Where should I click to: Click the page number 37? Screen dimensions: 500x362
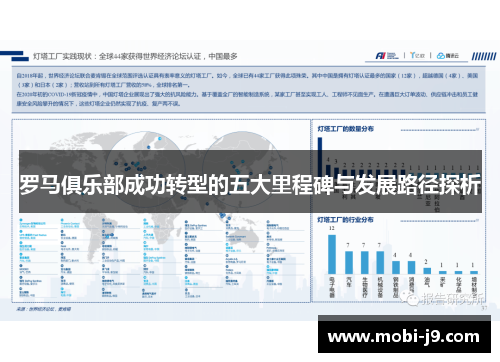[x=484, y=308]
